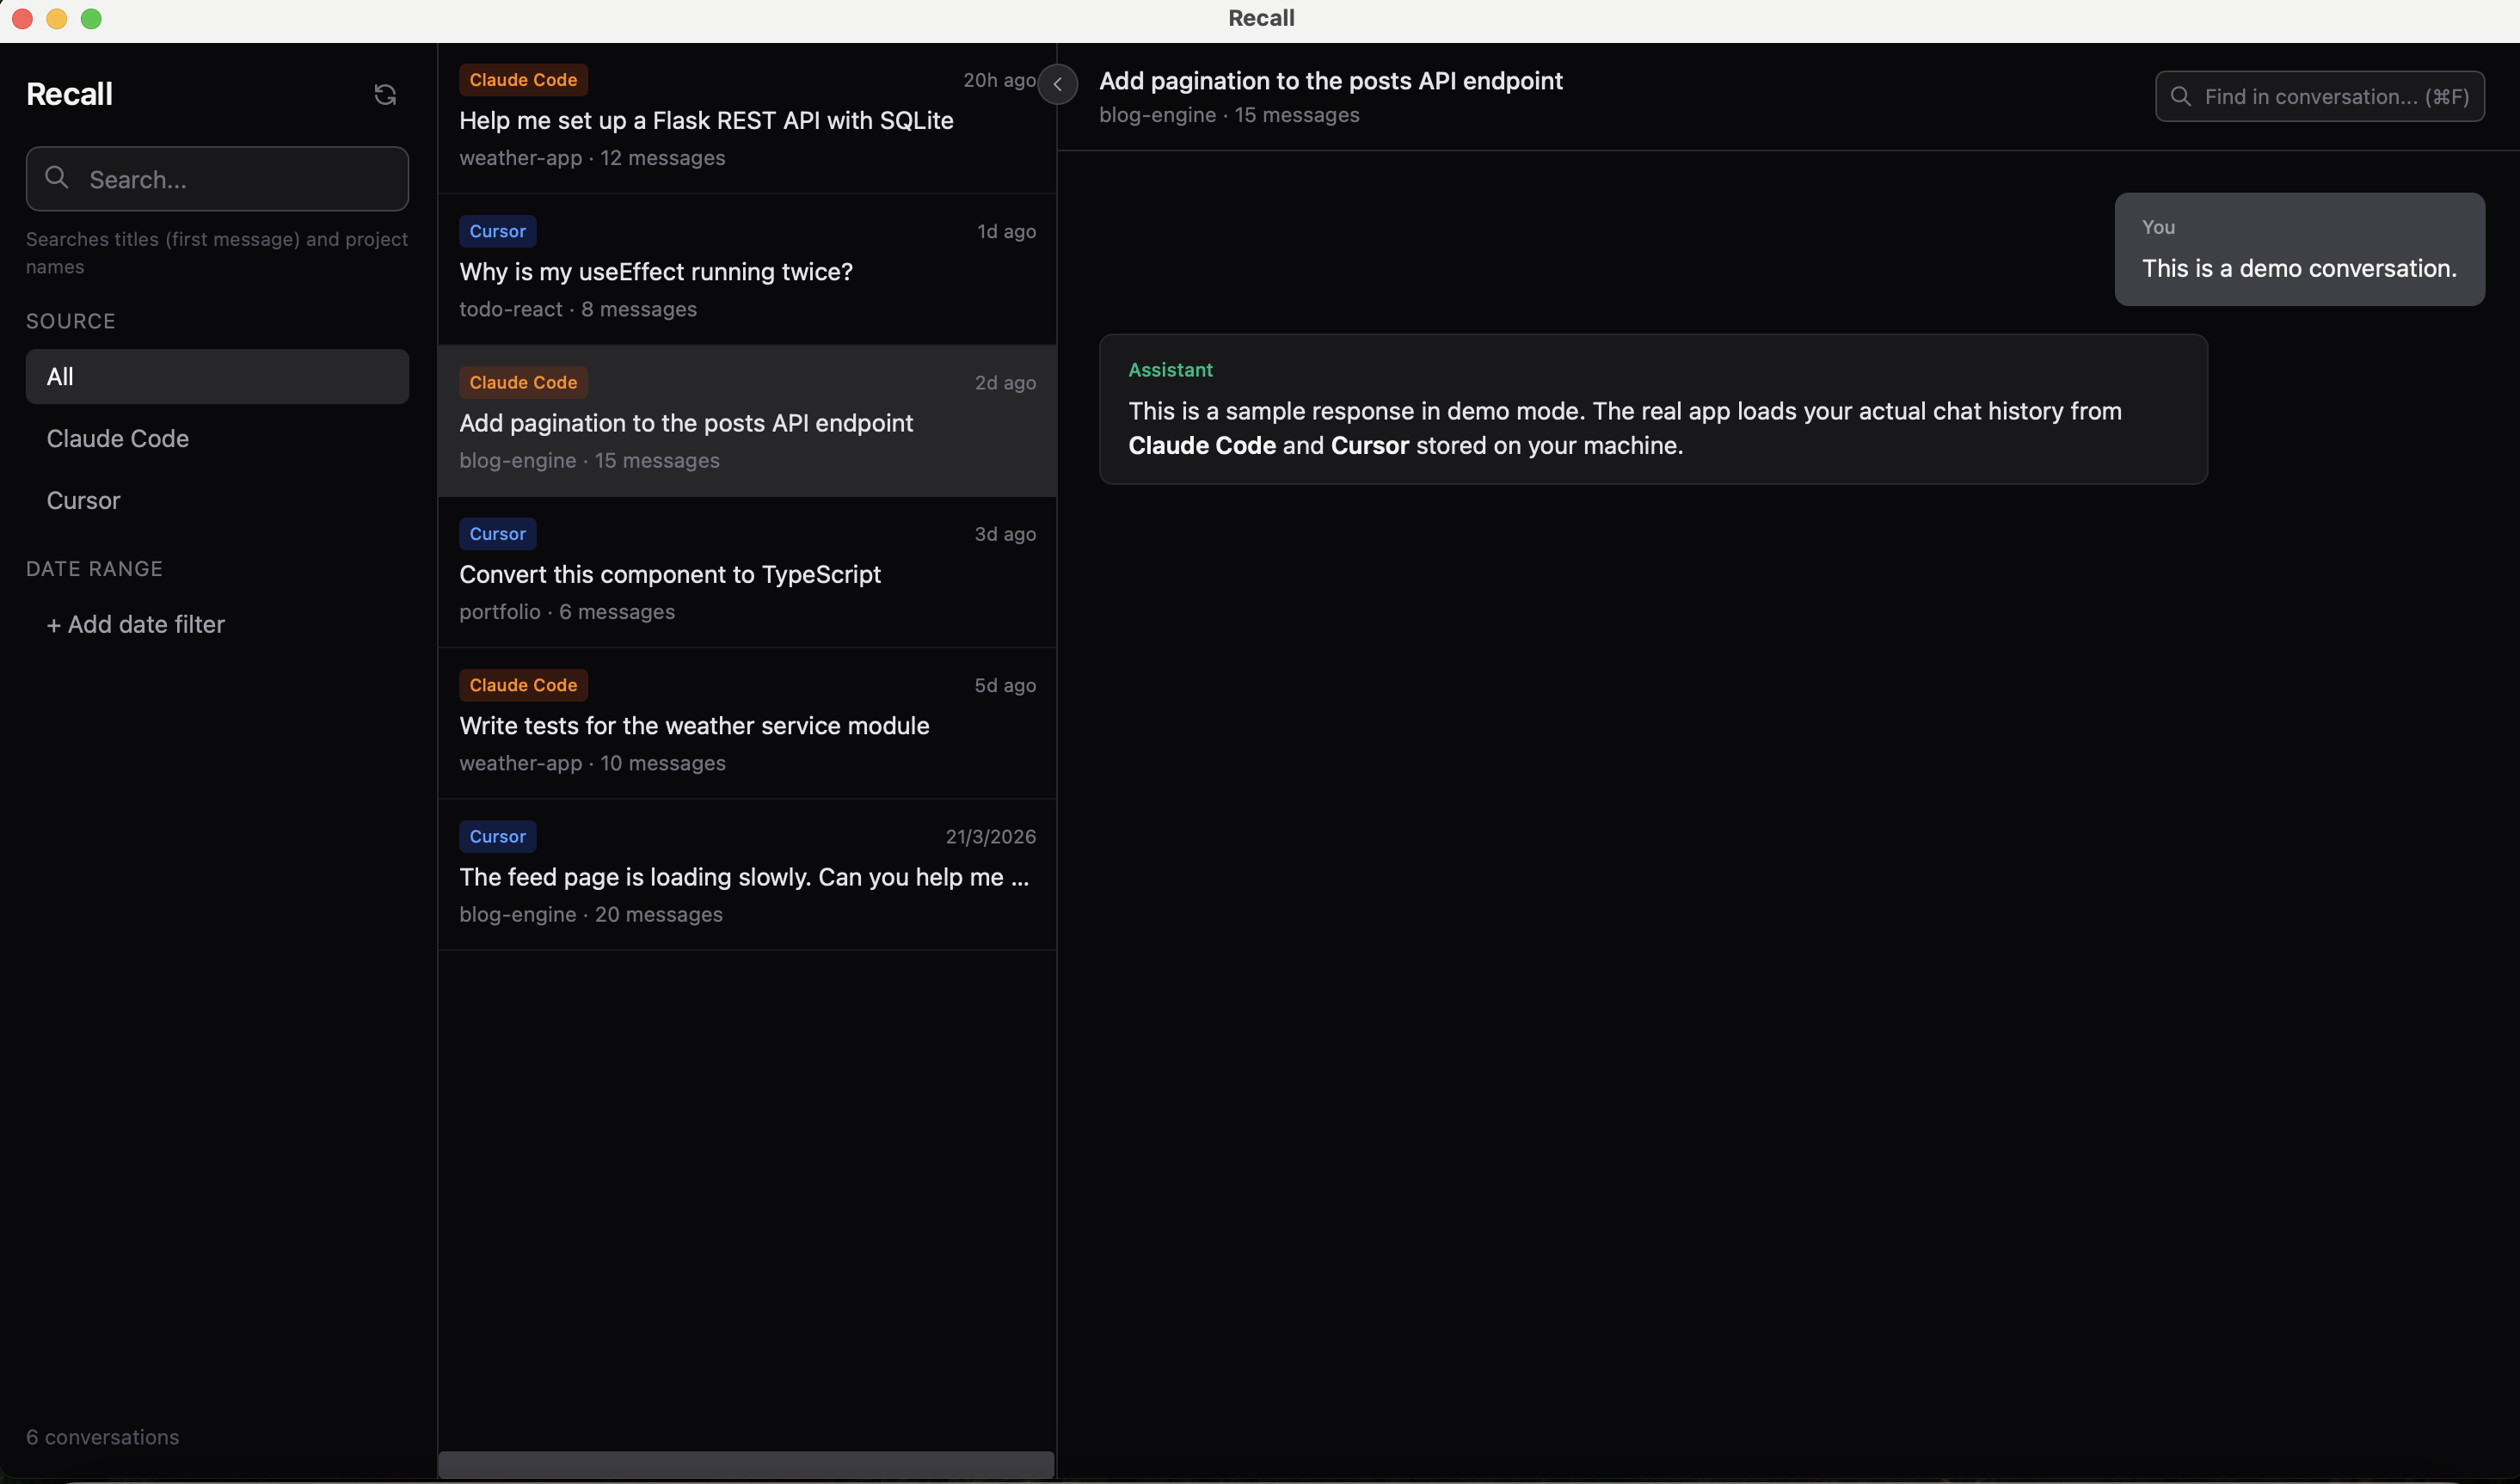This screenshot has height=1484, width=2520.
Task: Collapse the conversation list panel chevron
Action: pos(1057,84)
